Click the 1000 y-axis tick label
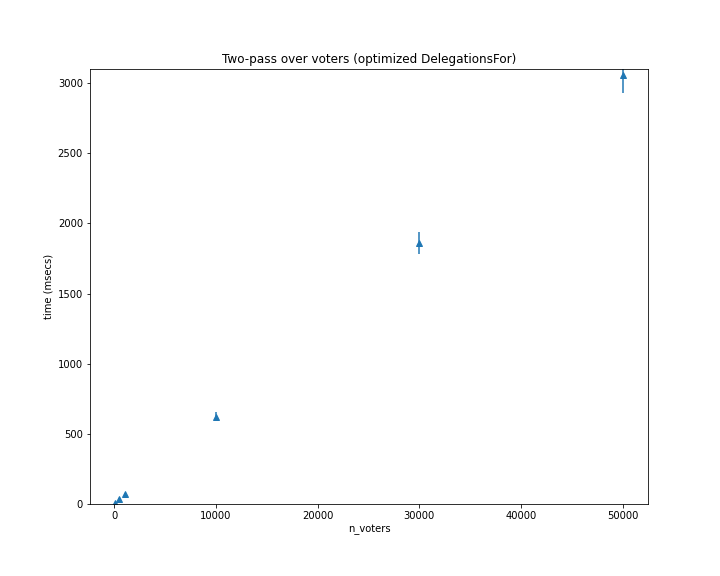This screenshot has height=576, width=720. [70, 364]
